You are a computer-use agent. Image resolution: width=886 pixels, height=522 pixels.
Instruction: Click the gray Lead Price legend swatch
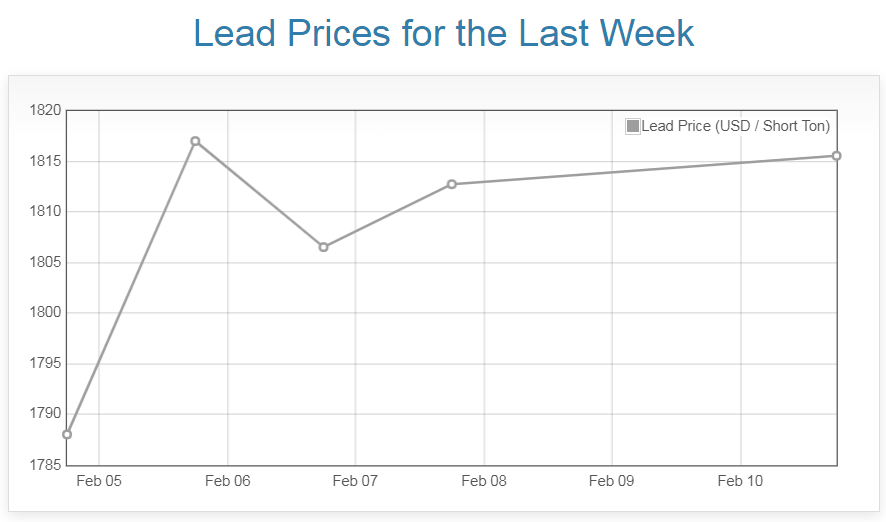coord(633,126)
